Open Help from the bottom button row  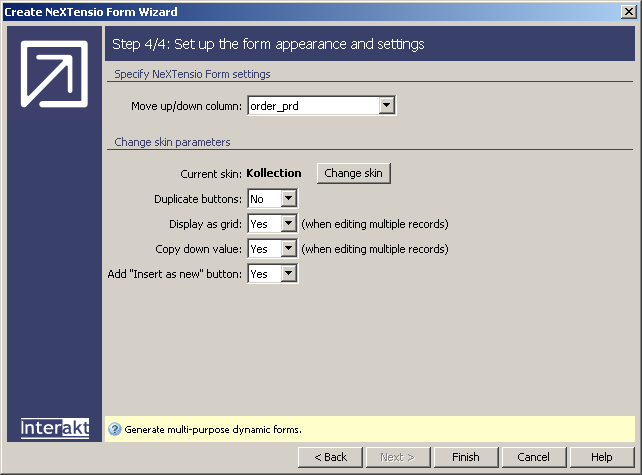pos(601,457)
